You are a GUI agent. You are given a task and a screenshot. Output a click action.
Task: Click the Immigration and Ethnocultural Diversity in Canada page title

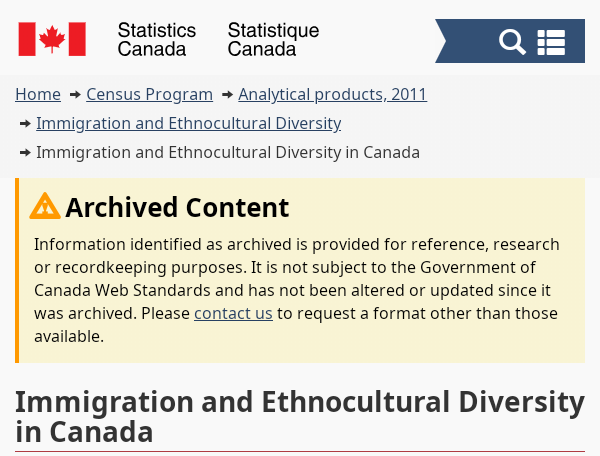pyautogui.click(x=300, y=417)
